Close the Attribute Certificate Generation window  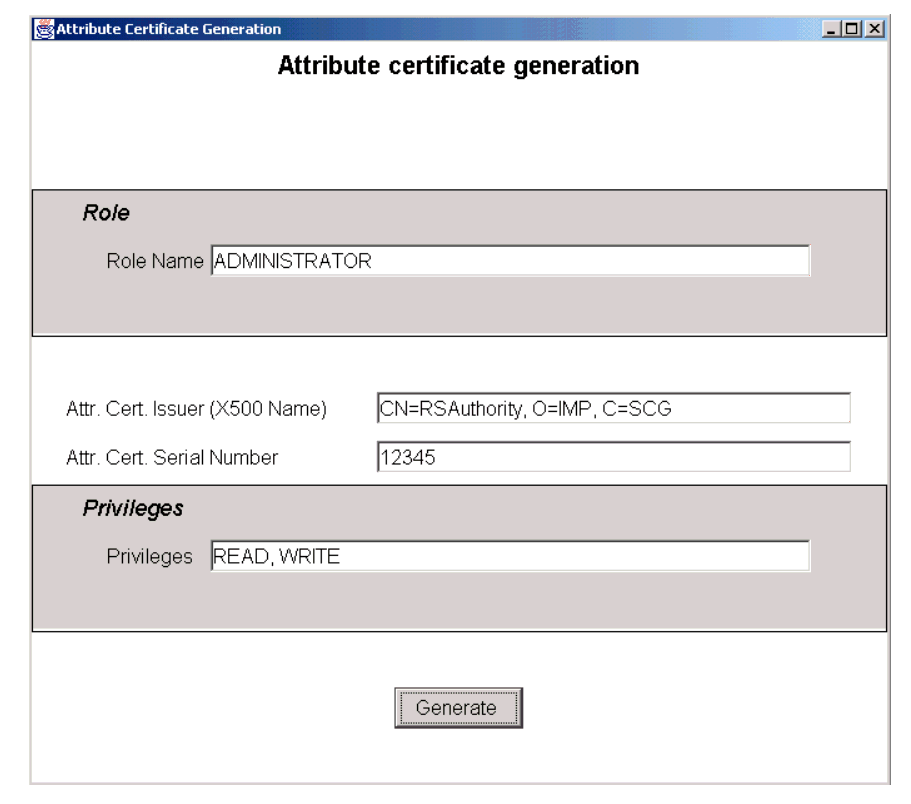point(875,29)
